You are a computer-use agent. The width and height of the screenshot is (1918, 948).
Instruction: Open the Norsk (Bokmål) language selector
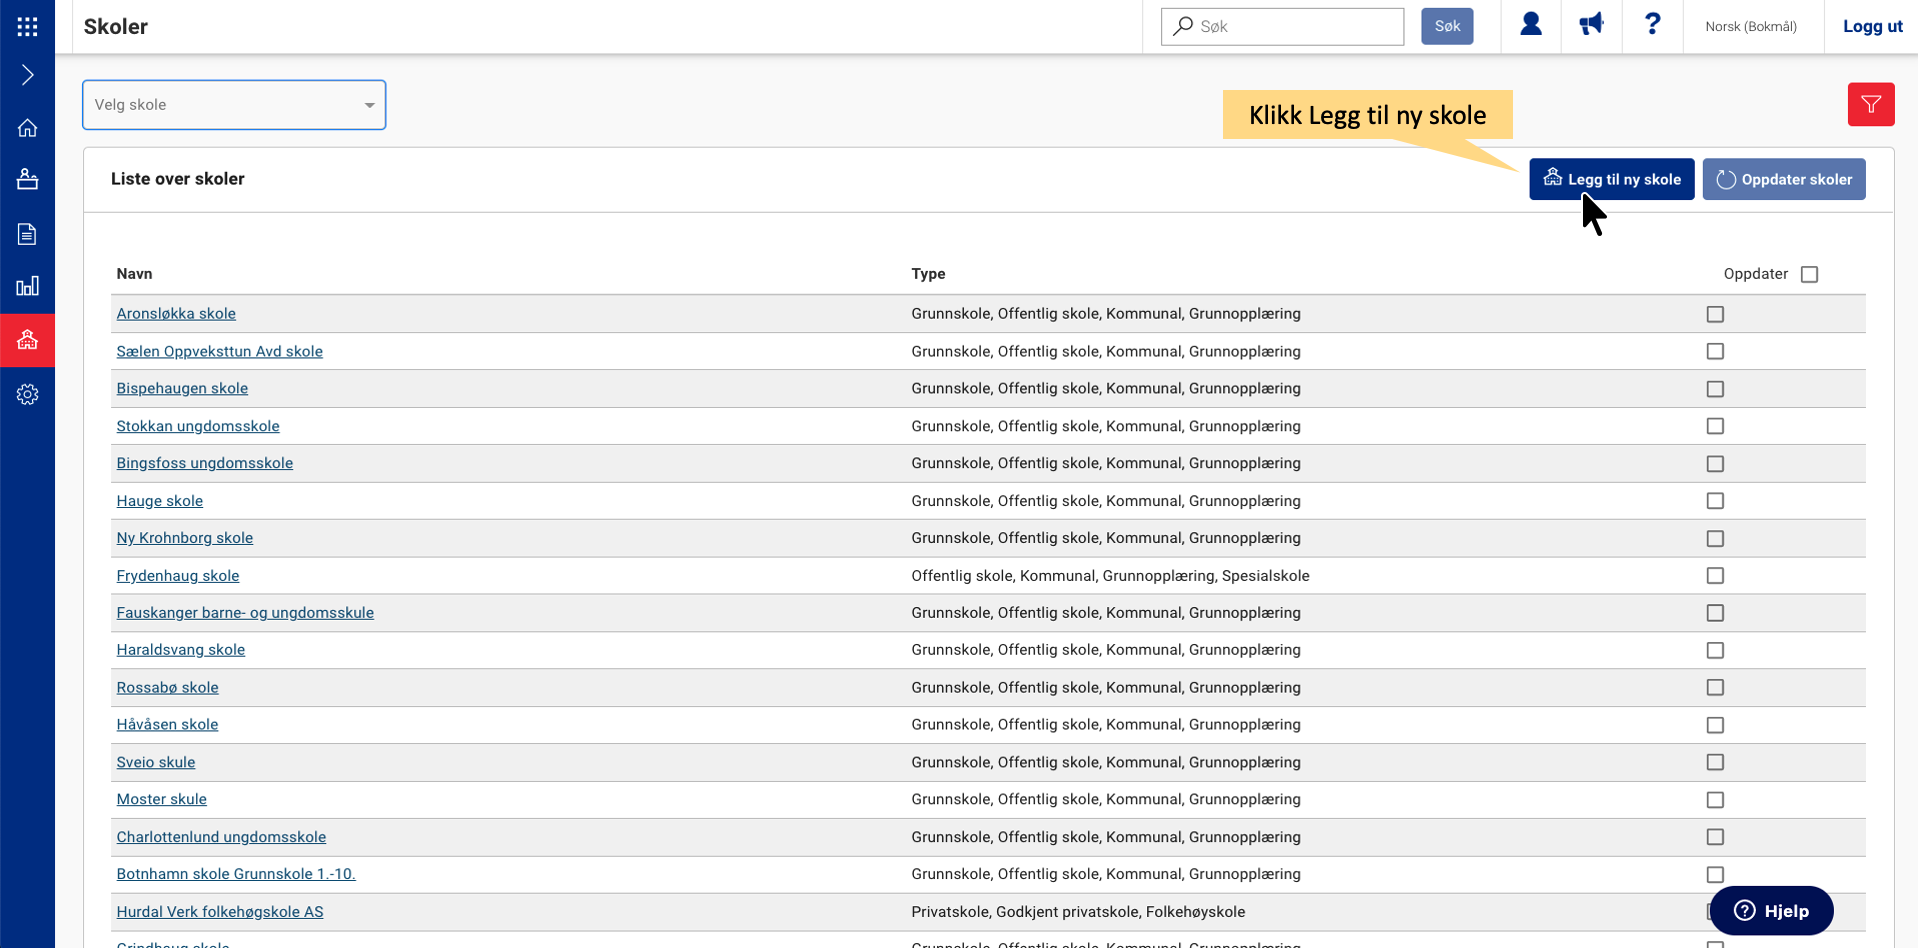coord(1750,27)
